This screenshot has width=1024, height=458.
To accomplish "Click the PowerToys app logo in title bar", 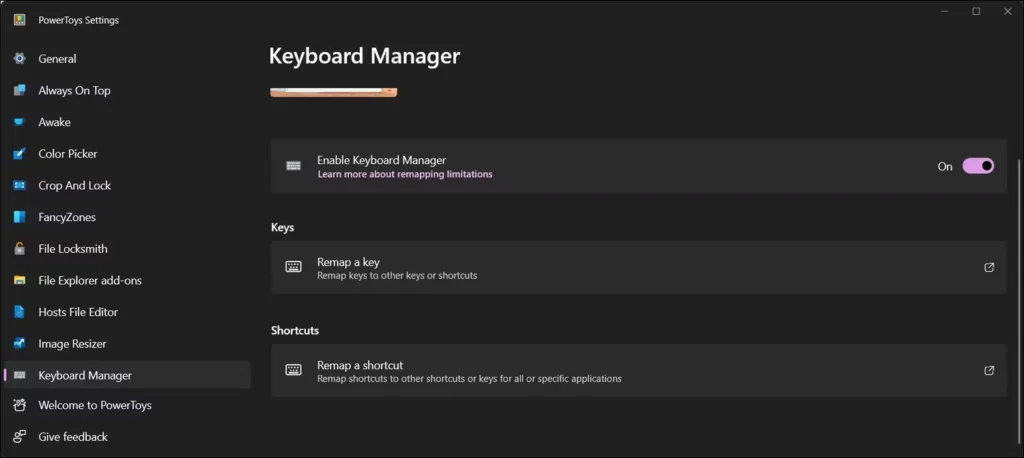I will pyautogui.click(x=20, y=20).
